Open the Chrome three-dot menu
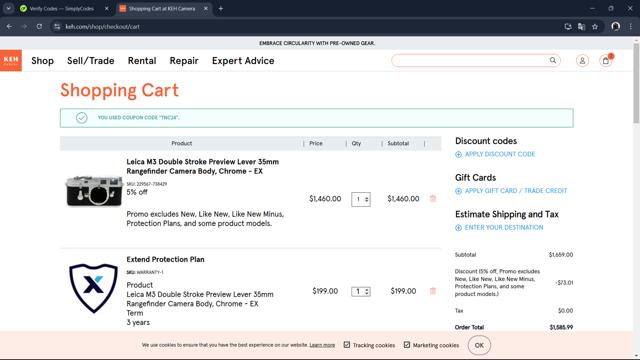This screenshot has height=360, width=640. tap(630, 27)
